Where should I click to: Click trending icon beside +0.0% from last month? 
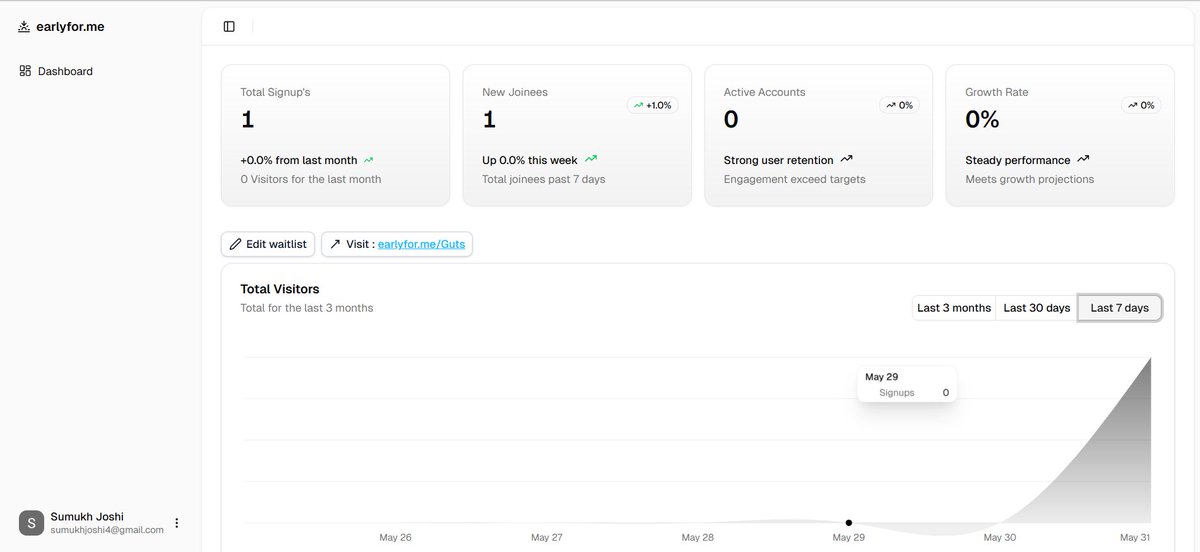click(368, 160)
